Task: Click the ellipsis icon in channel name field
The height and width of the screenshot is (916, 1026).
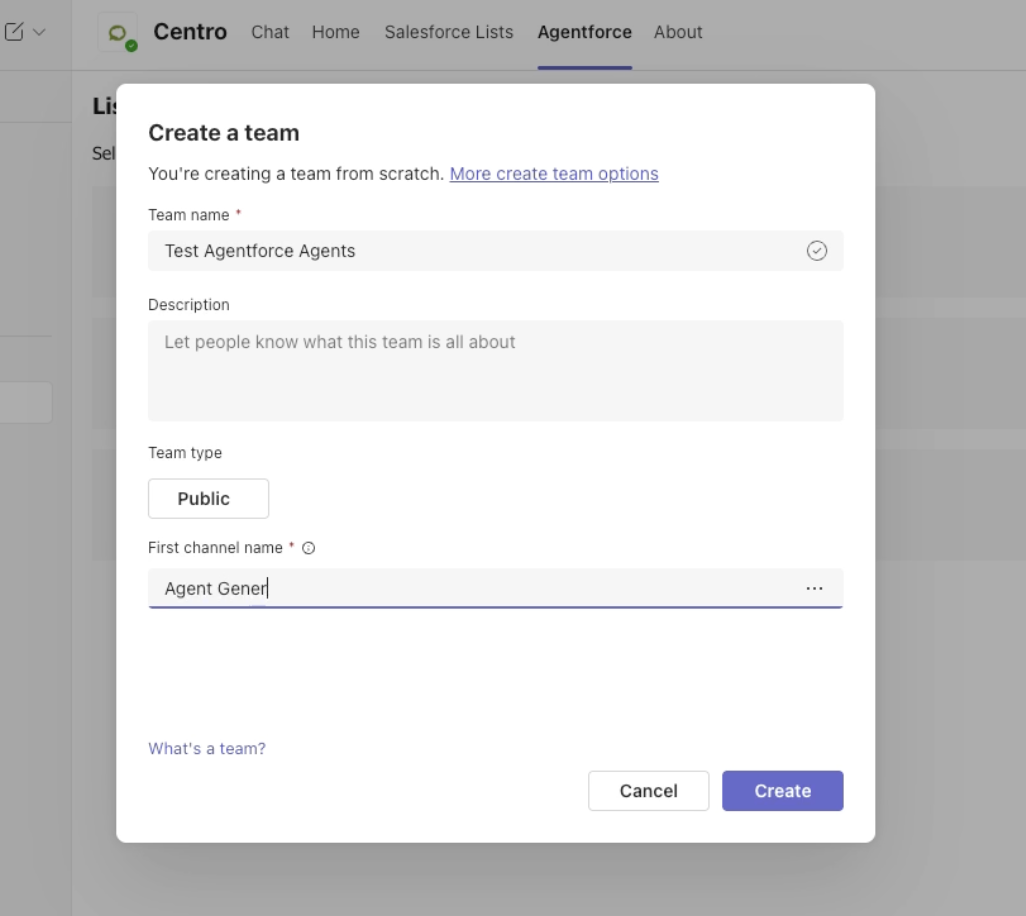Action: tap(815, 588)
